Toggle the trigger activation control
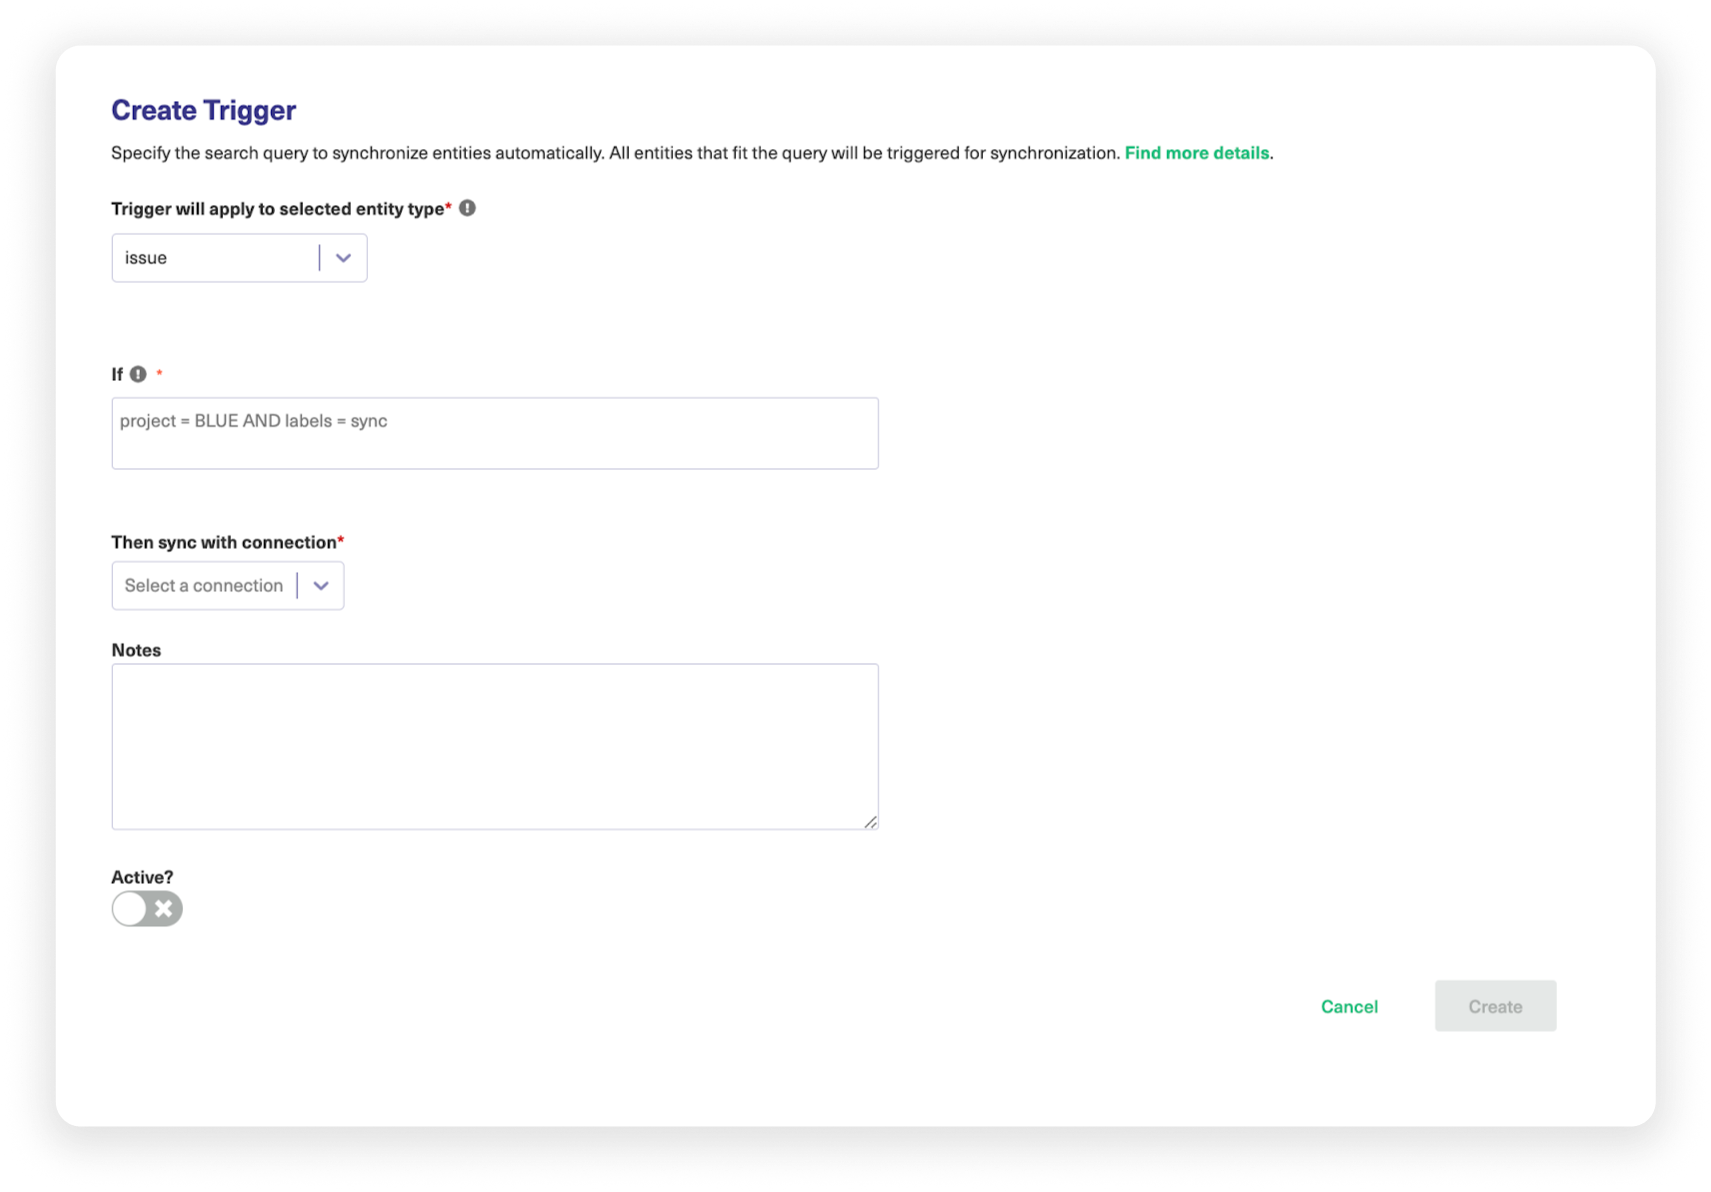 point(146,908)
